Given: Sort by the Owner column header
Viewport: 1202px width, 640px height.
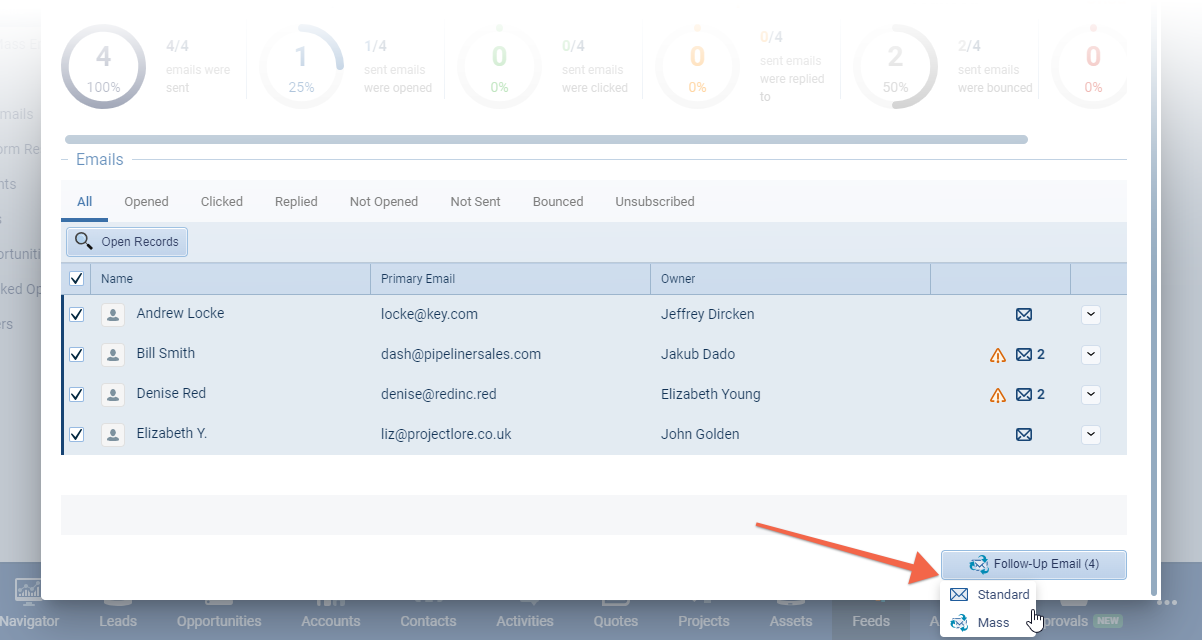Looking at the screenshot, I should 791,279.
